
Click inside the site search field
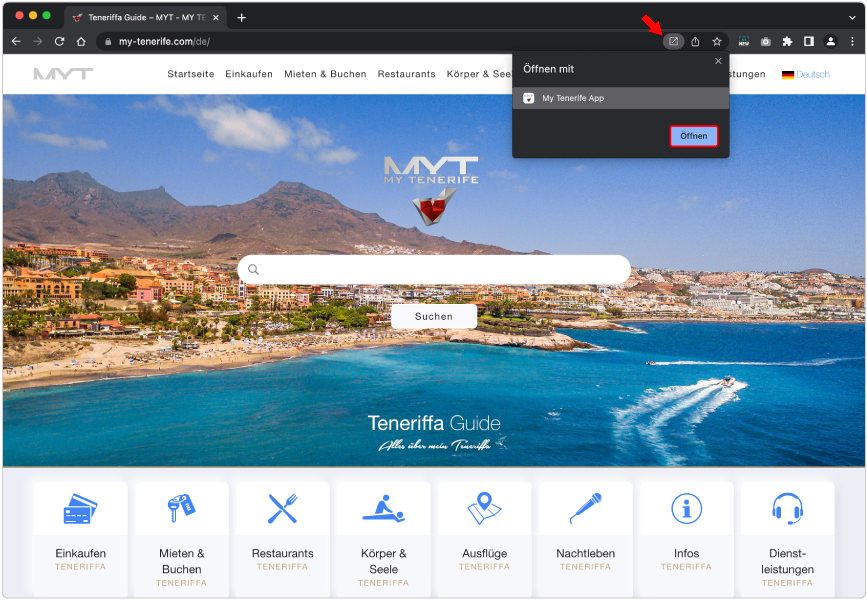pyautogui.click(x=434, y=269)
